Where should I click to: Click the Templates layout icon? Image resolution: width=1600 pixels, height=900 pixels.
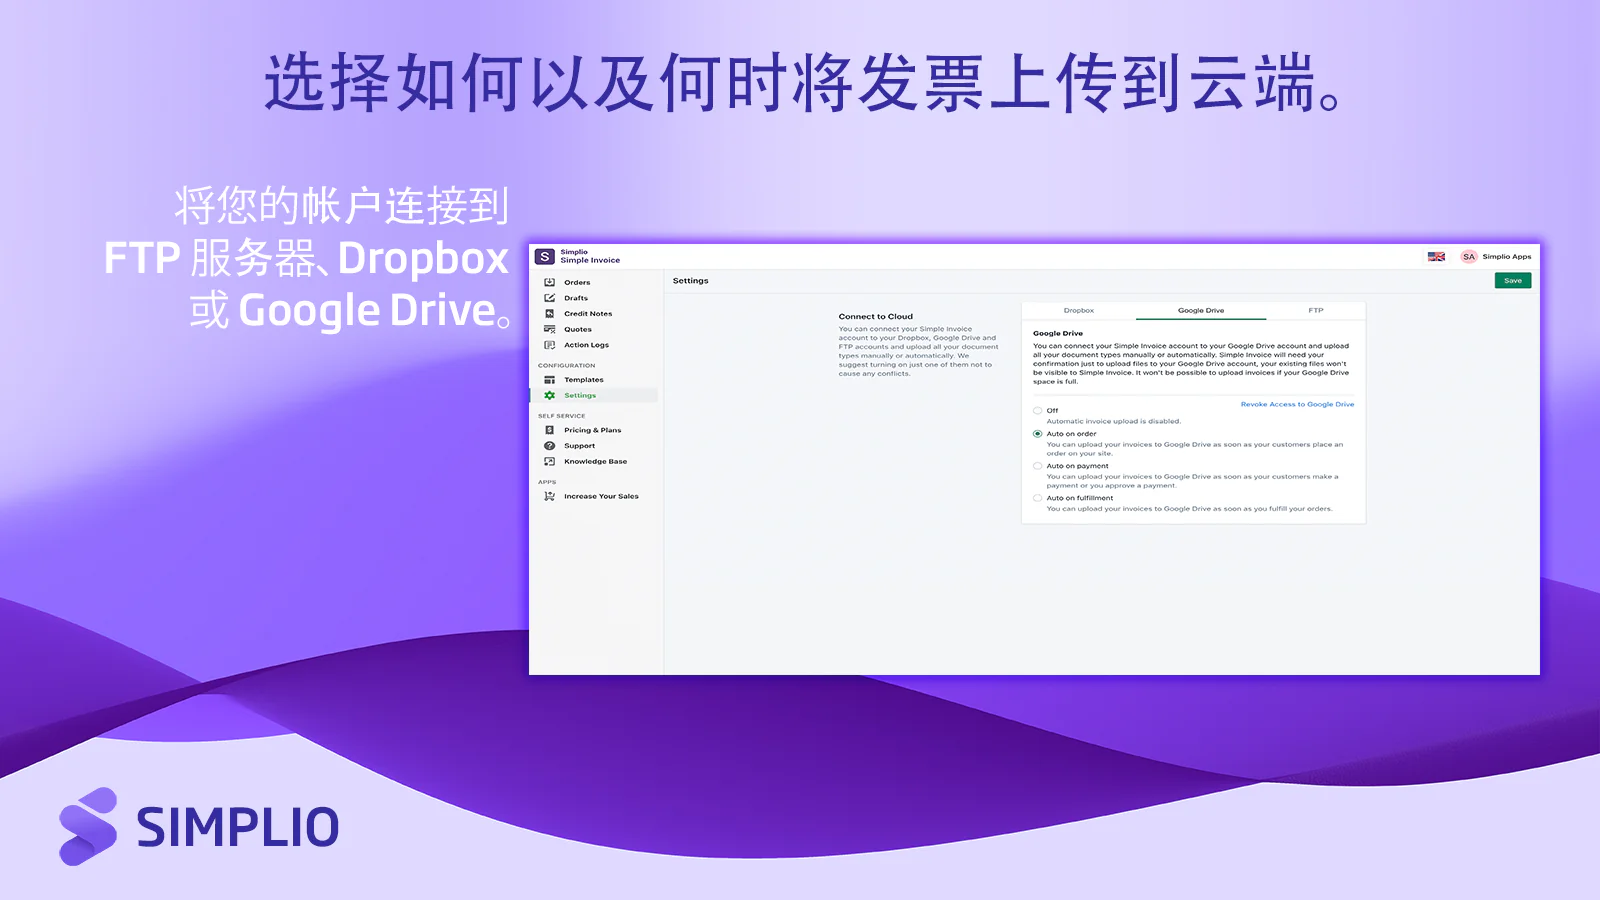(x=549, y=380)
